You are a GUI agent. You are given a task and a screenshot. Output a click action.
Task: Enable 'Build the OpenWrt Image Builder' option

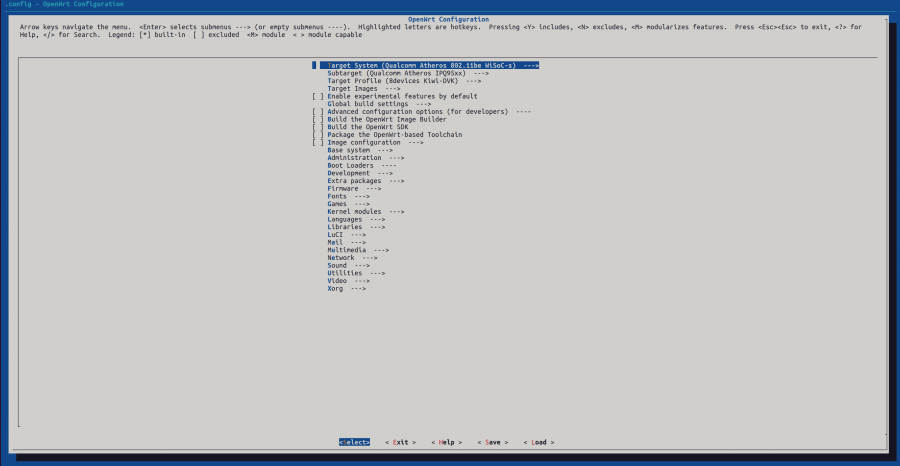(317, 119)
